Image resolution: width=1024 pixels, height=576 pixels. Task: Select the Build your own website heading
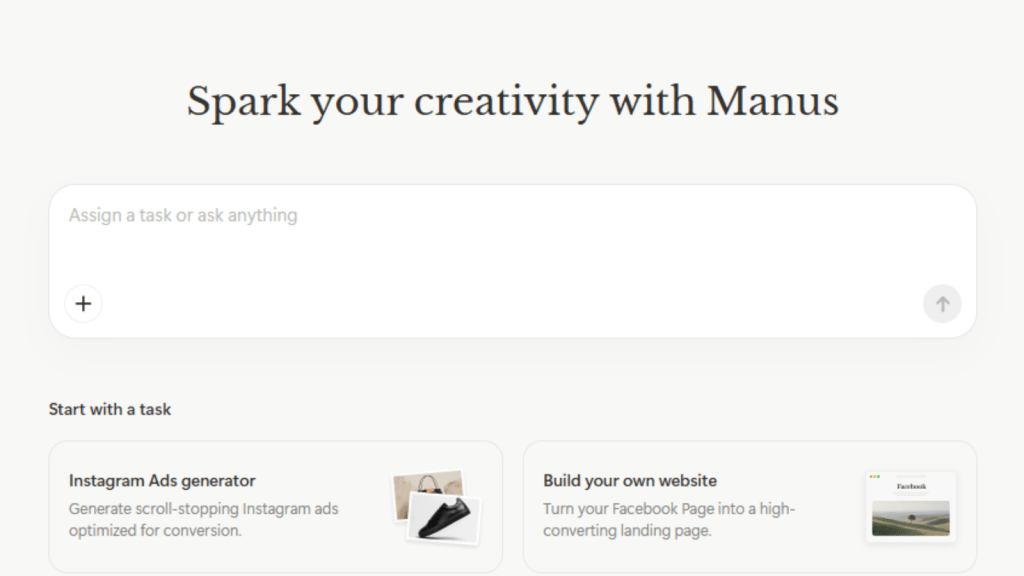(629, 481)
